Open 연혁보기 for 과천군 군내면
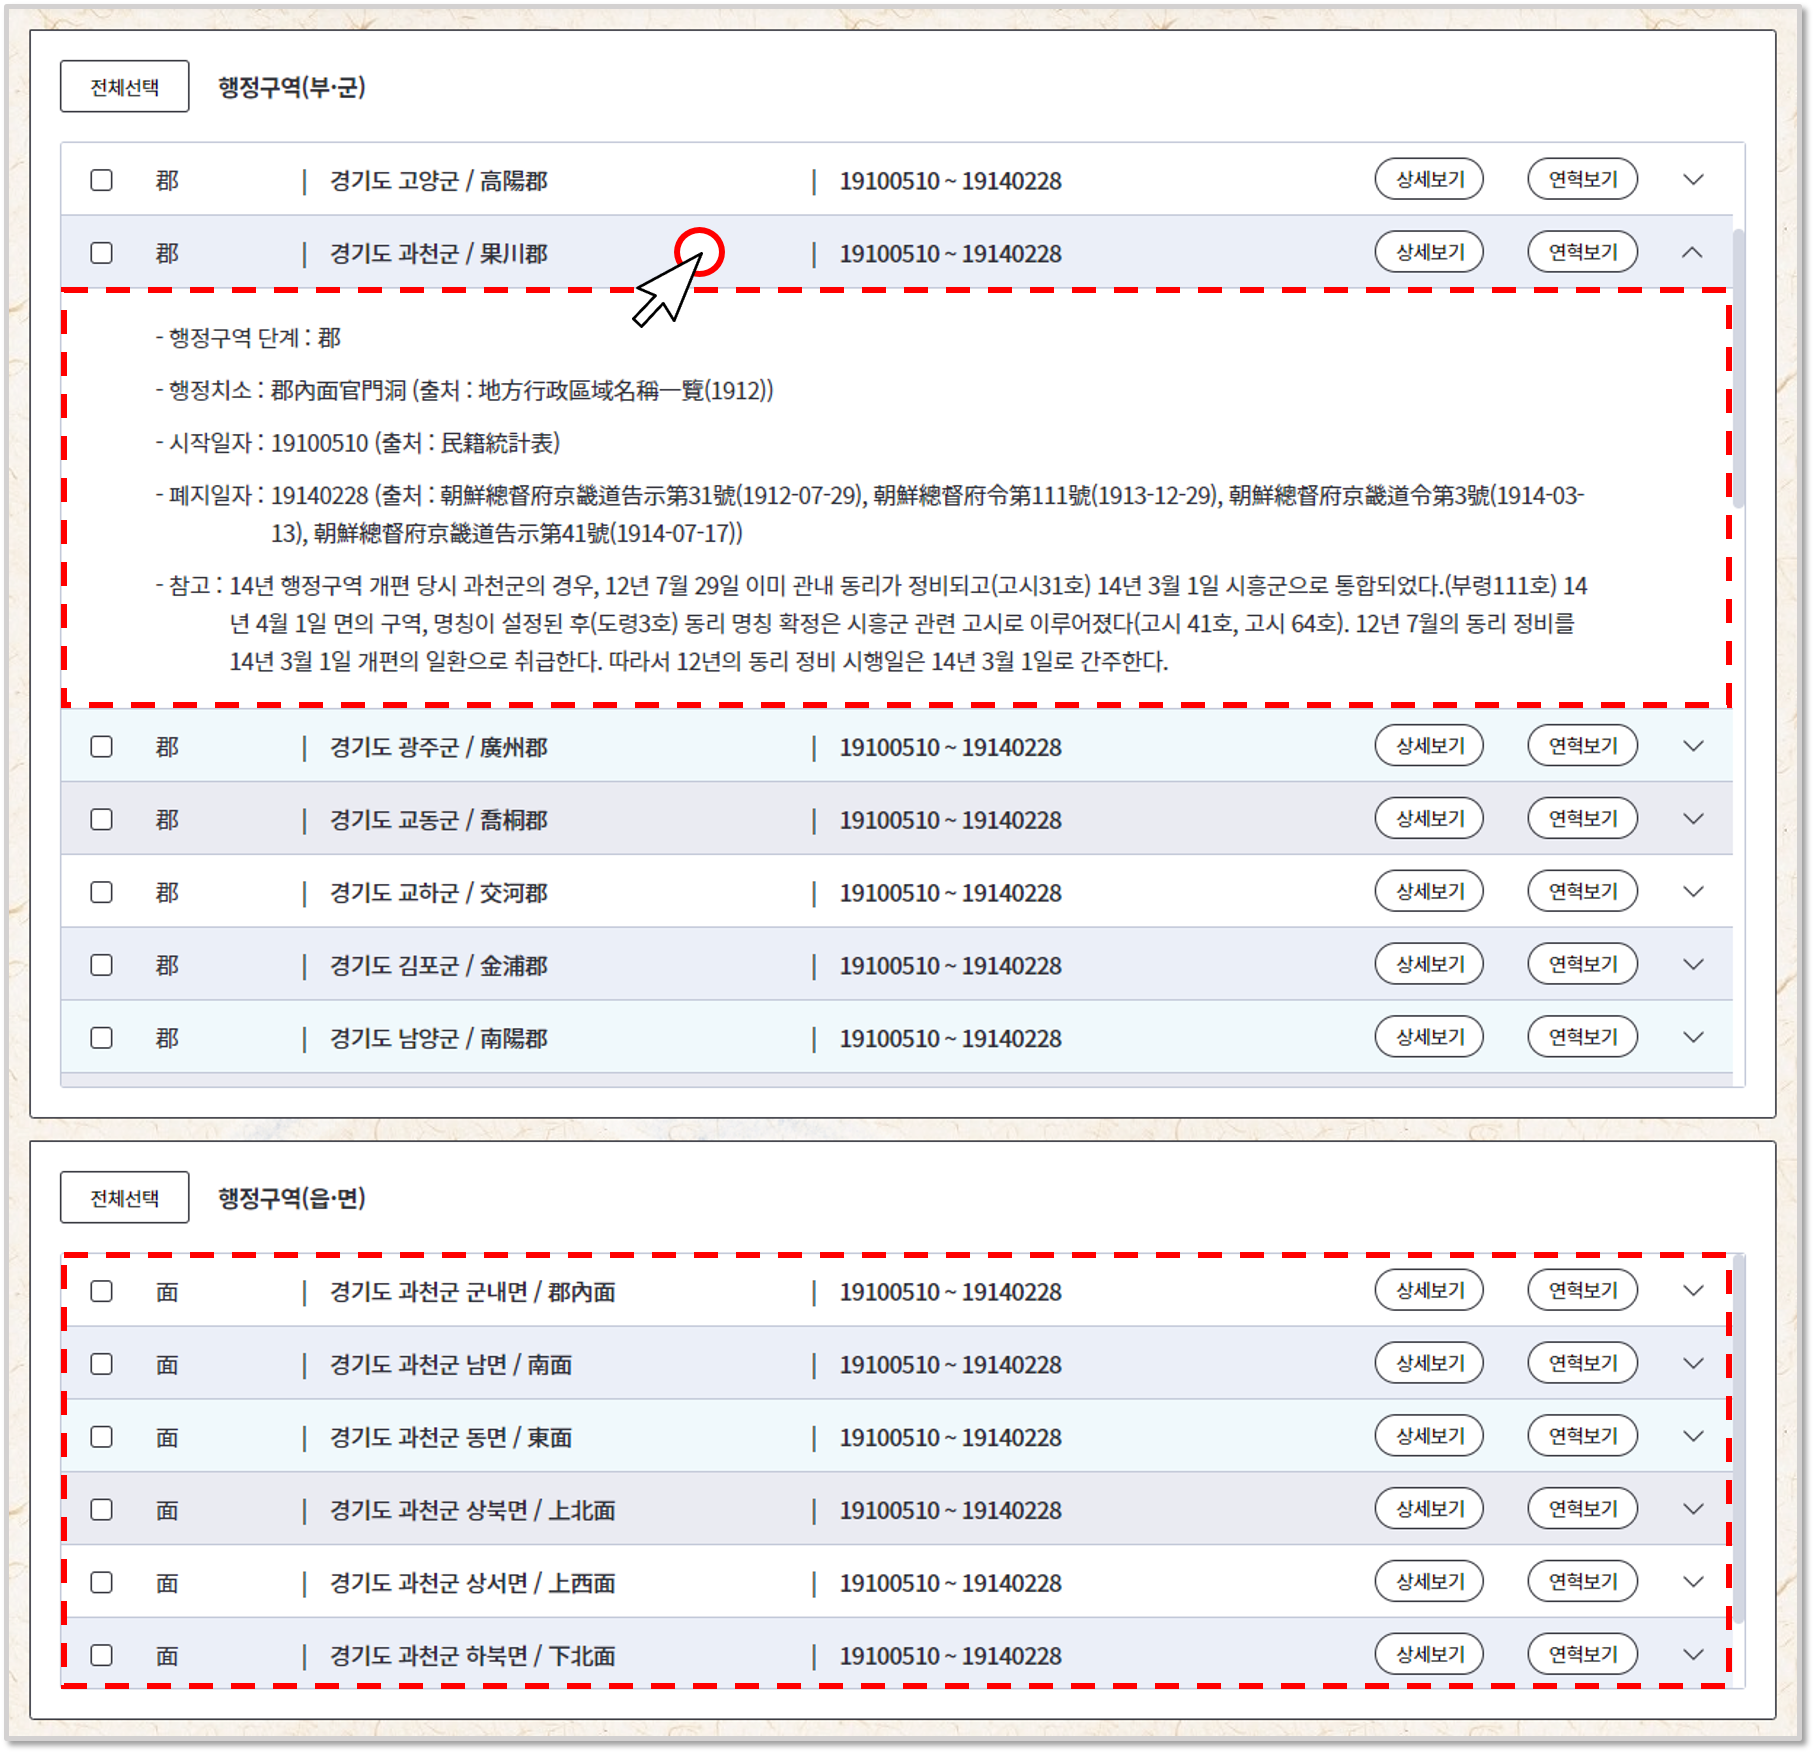The width and height of the screenshot is (1815, 1754). coord(1583,1291)
